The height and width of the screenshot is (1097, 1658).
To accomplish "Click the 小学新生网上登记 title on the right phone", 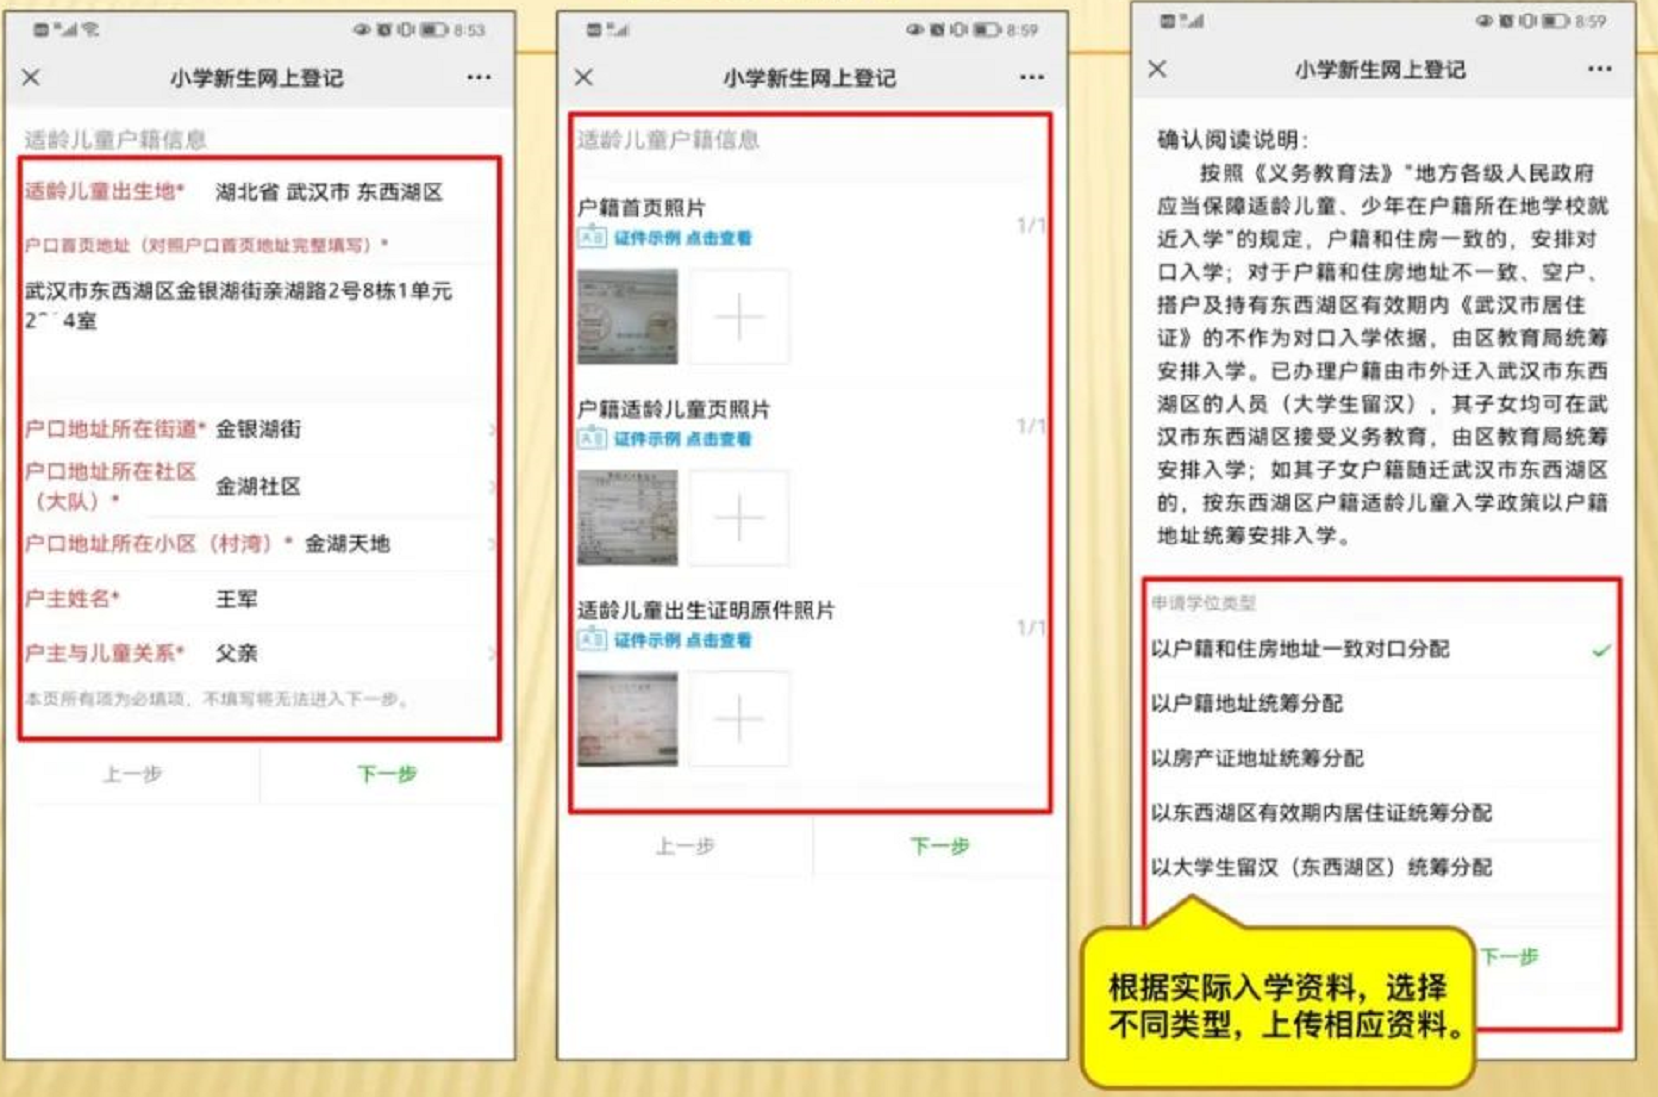I will pos(1380,70).
